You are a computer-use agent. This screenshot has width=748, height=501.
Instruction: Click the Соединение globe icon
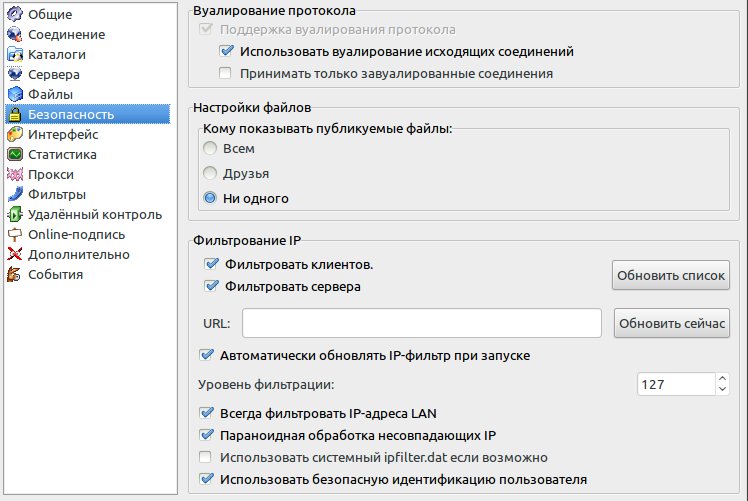(x=15, y=34)
